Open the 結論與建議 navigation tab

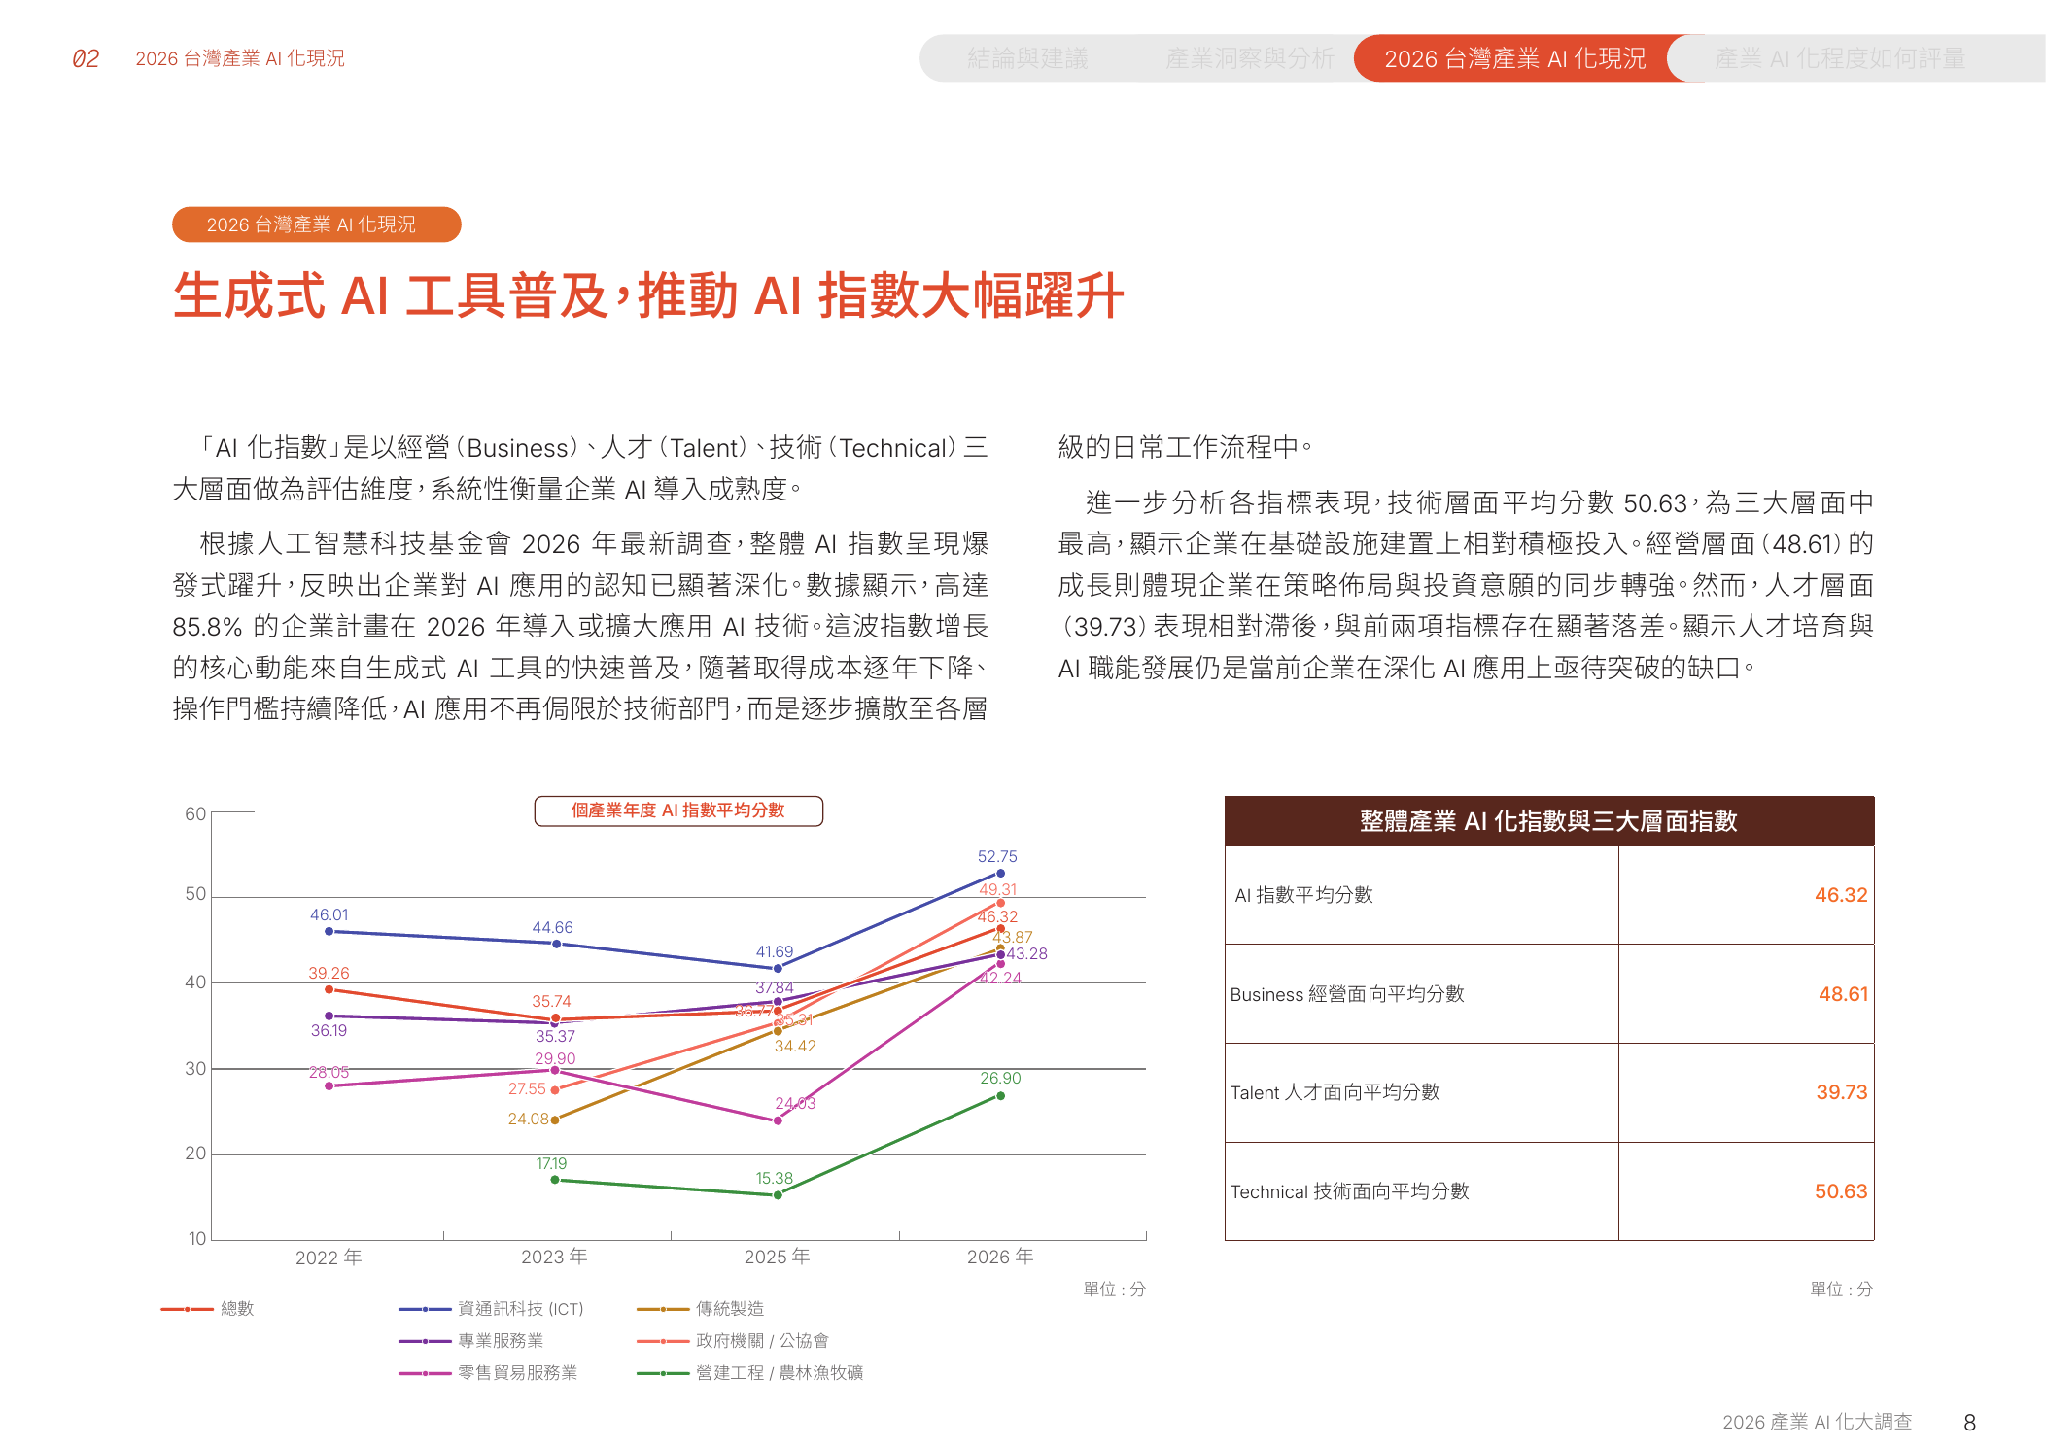(x=1027, y=59)
